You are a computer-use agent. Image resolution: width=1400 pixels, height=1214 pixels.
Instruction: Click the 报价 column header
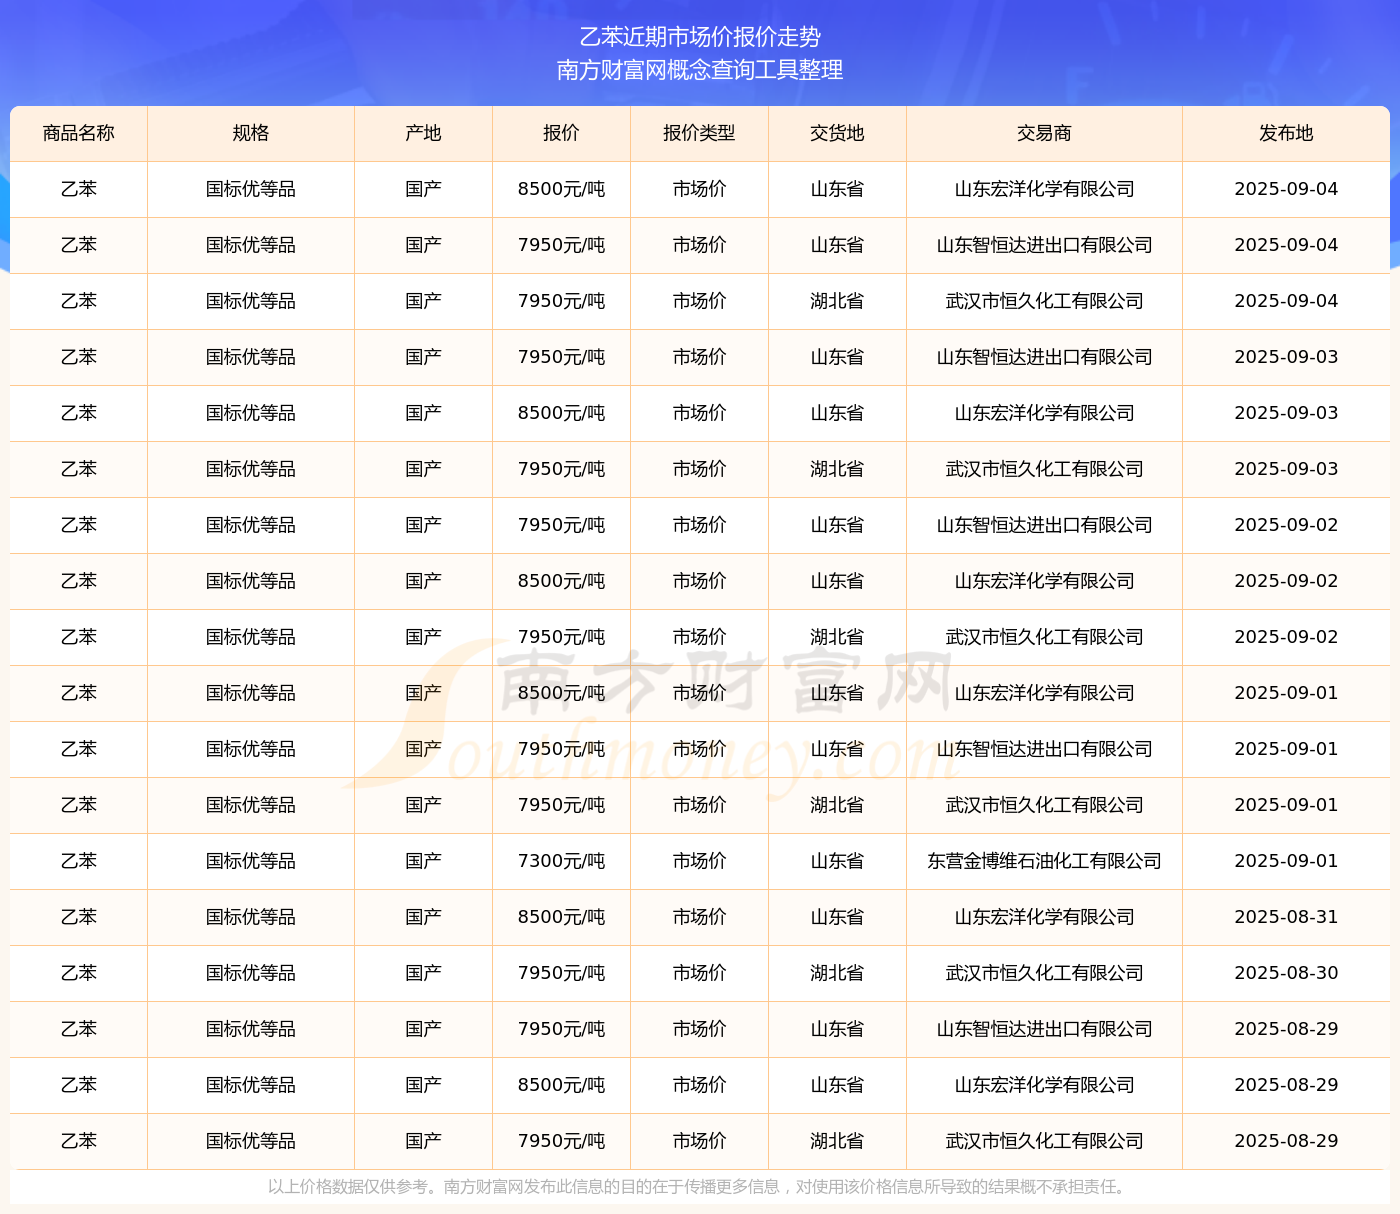point(561,133)
